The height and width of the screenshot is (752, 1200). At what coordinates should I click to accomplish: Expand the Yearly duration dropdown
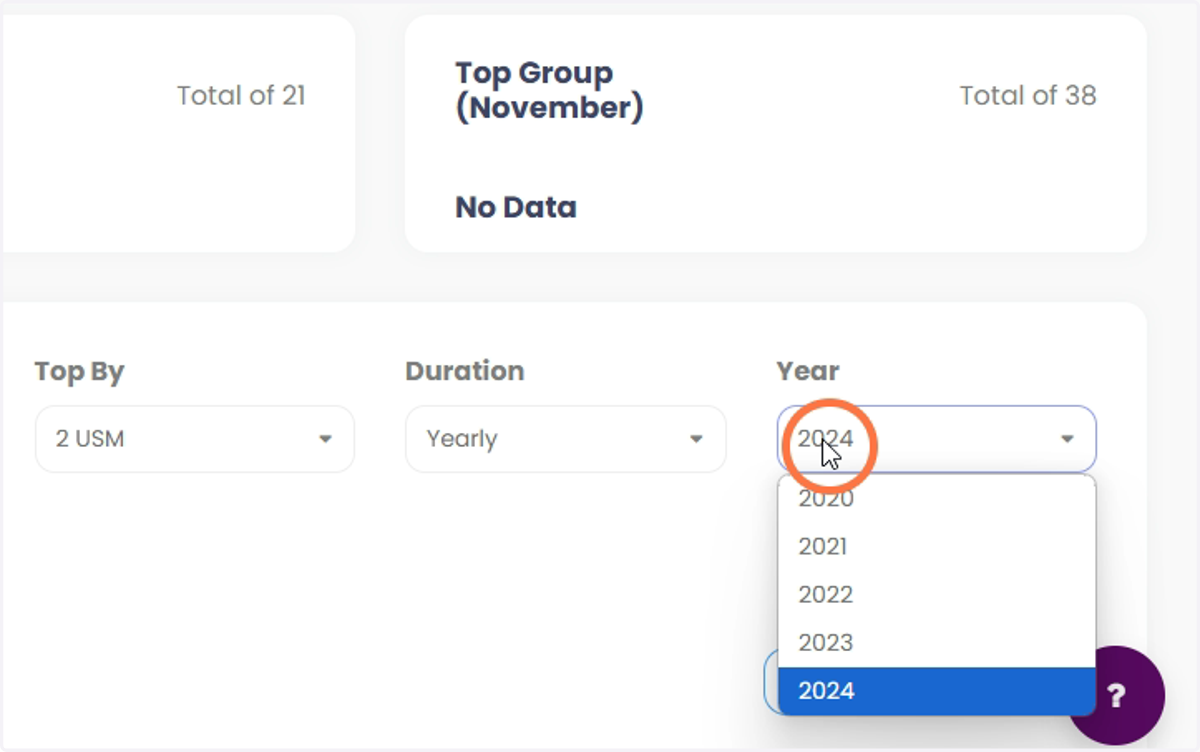coord(566,439)
